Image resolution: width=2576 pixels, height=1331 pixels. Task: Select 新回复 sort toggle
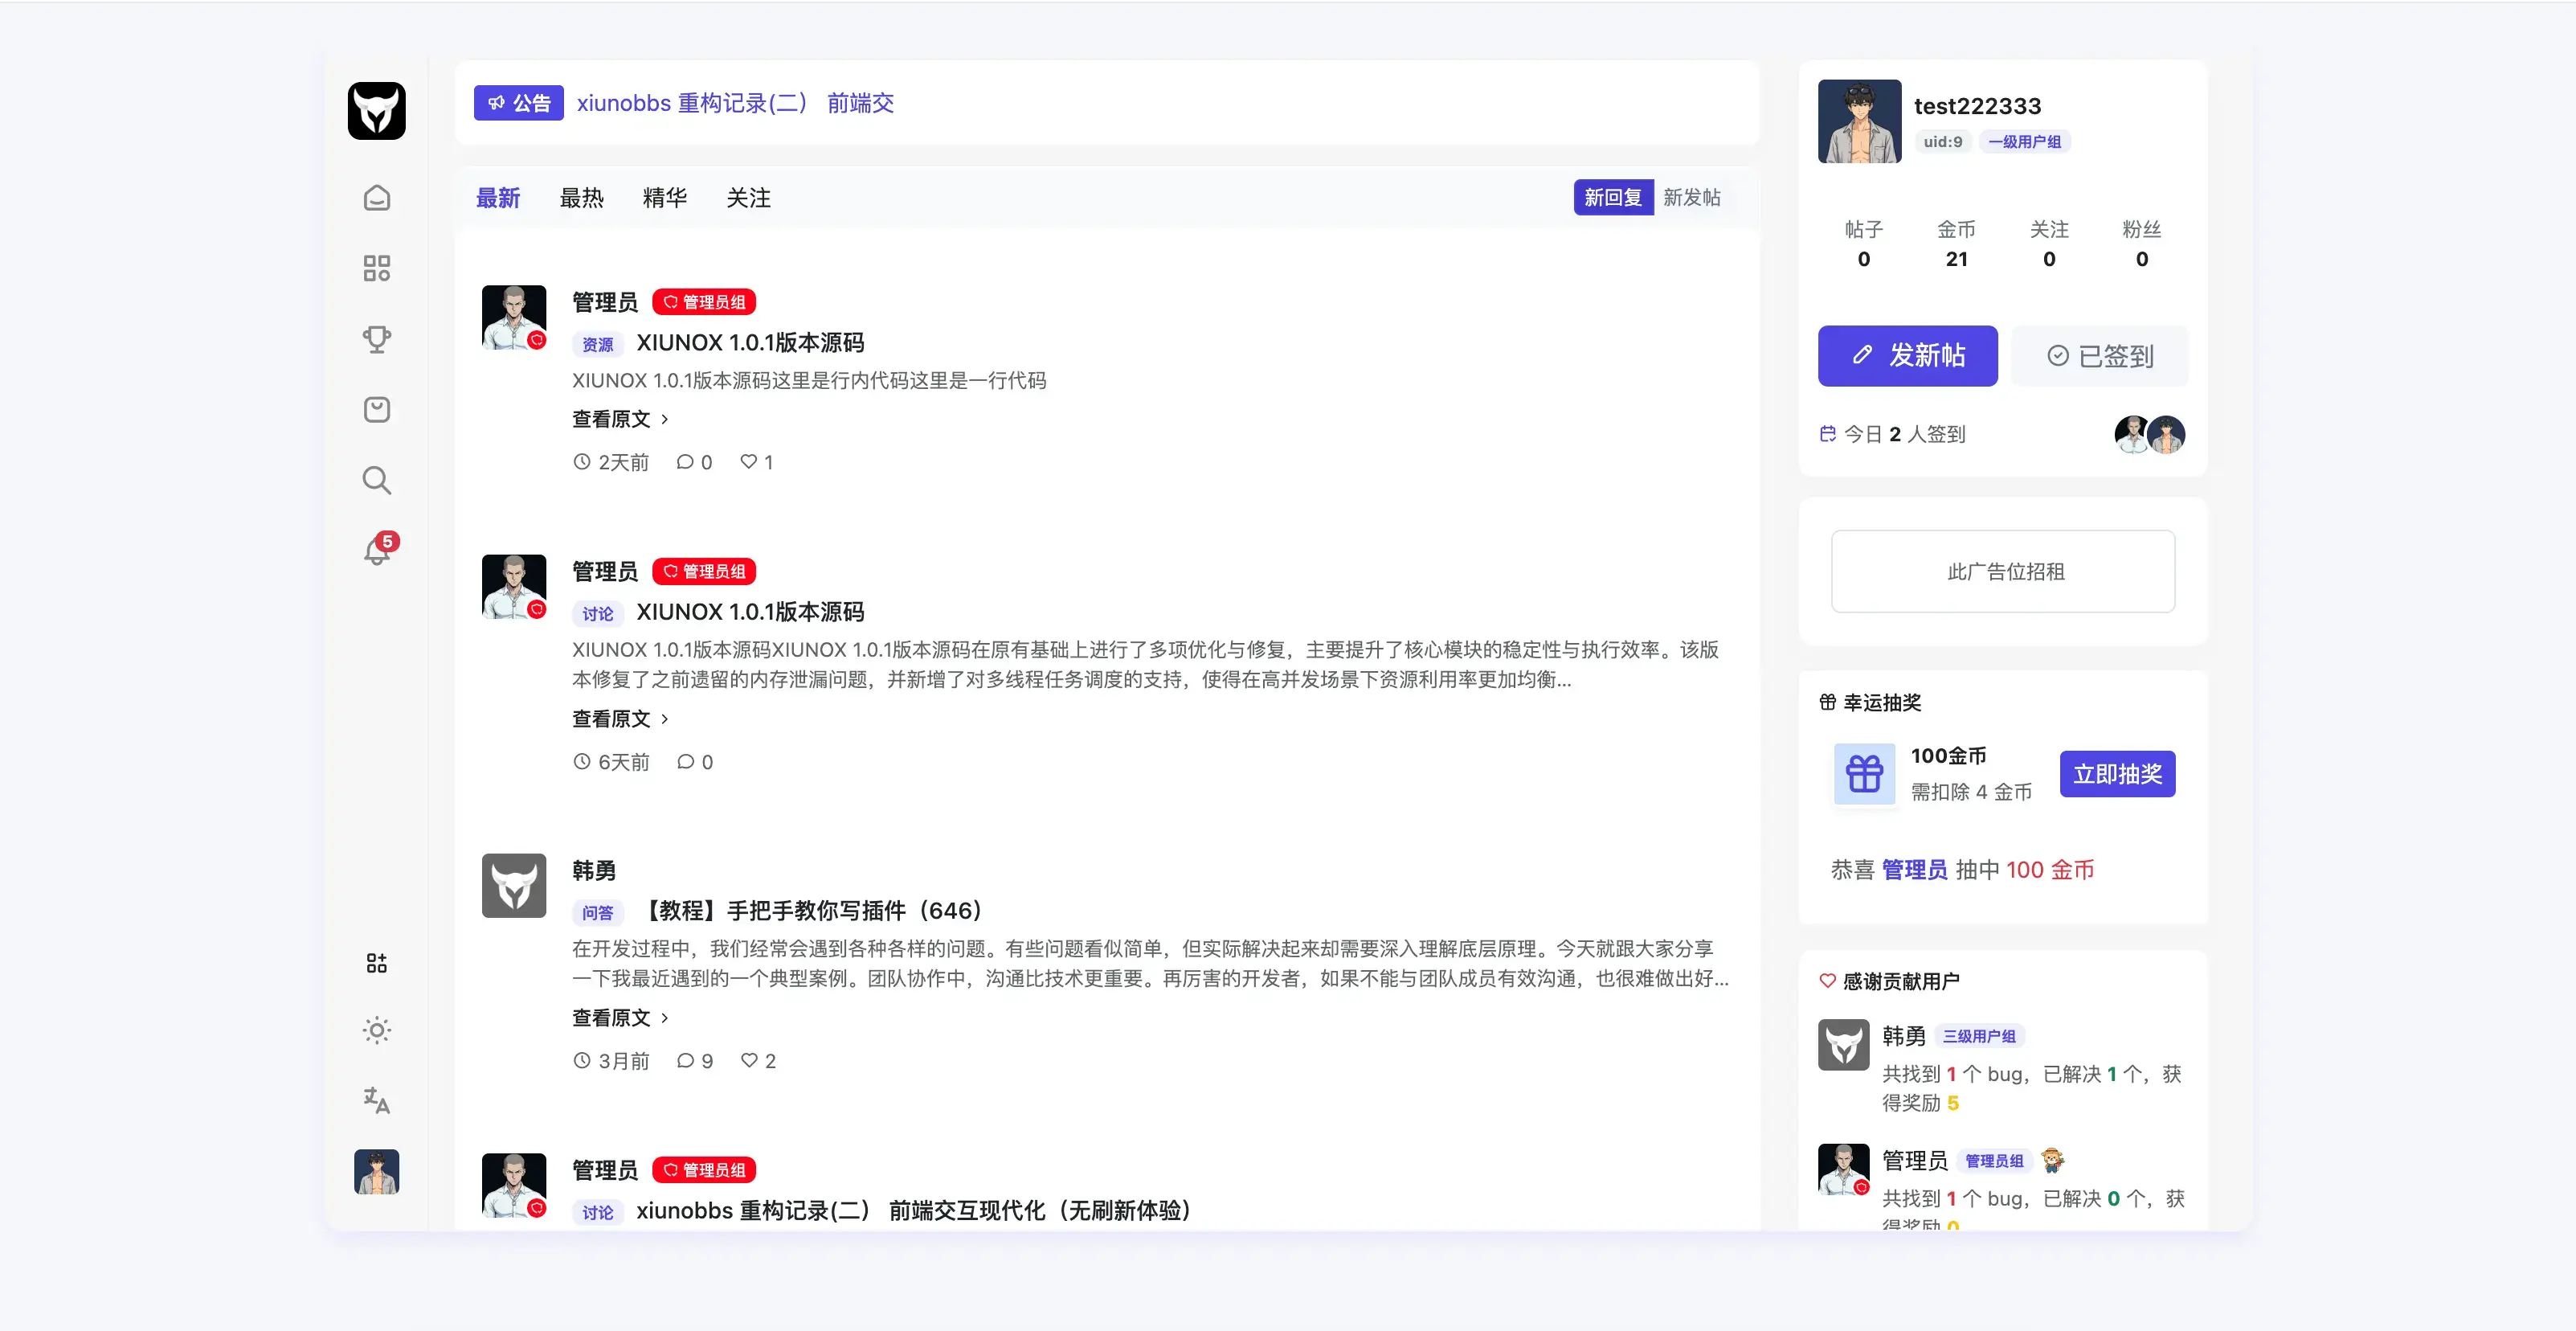pos(1613,198)
